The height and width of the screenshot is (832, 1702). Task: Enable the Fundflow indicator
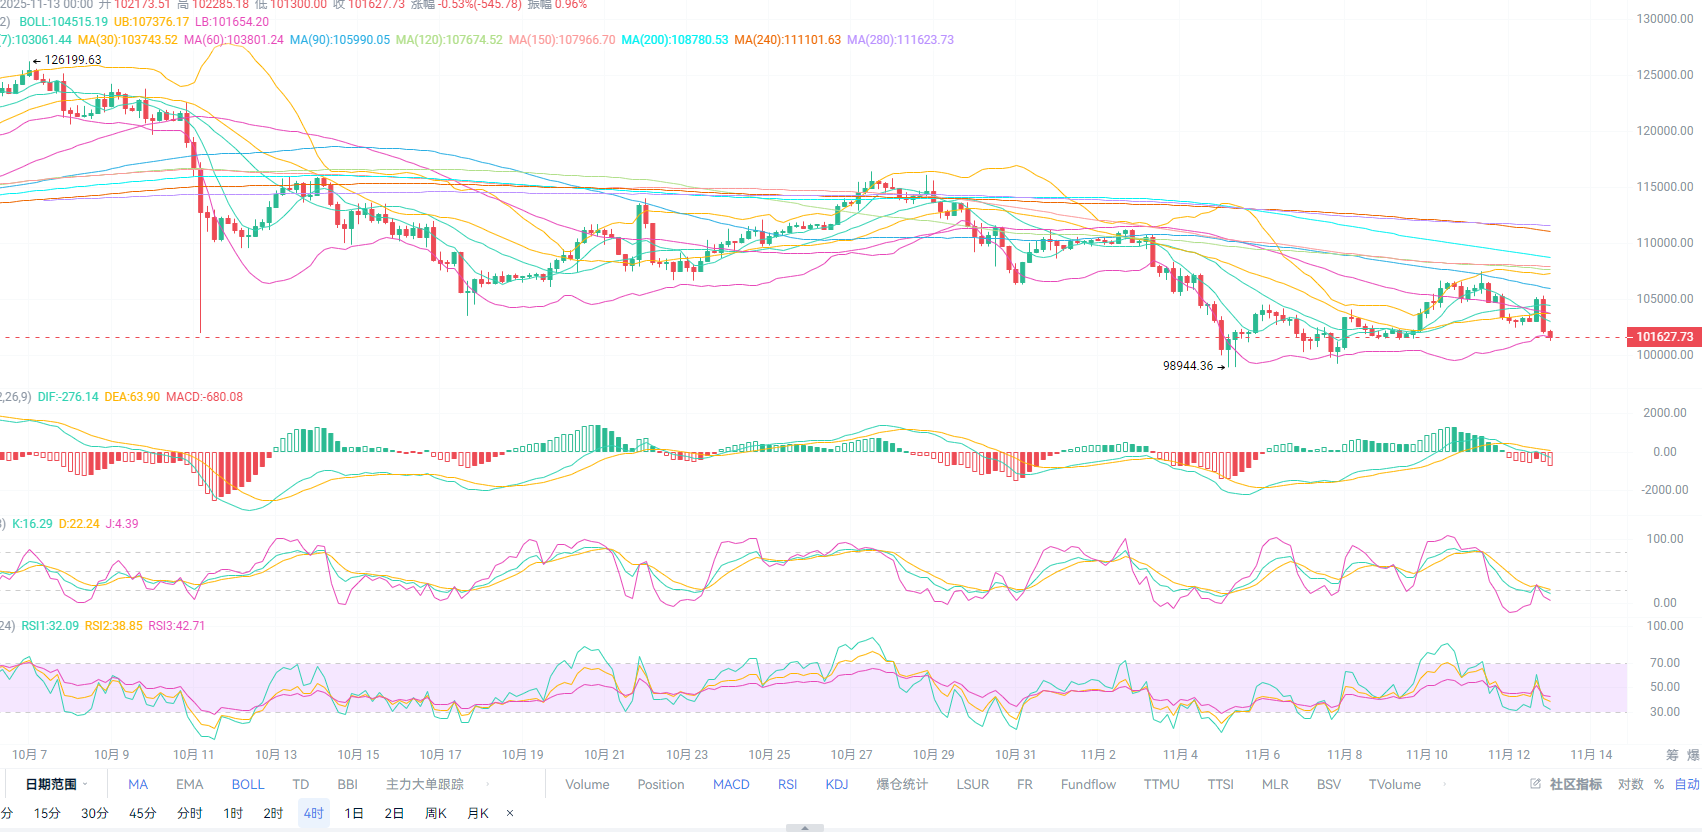1088,784
